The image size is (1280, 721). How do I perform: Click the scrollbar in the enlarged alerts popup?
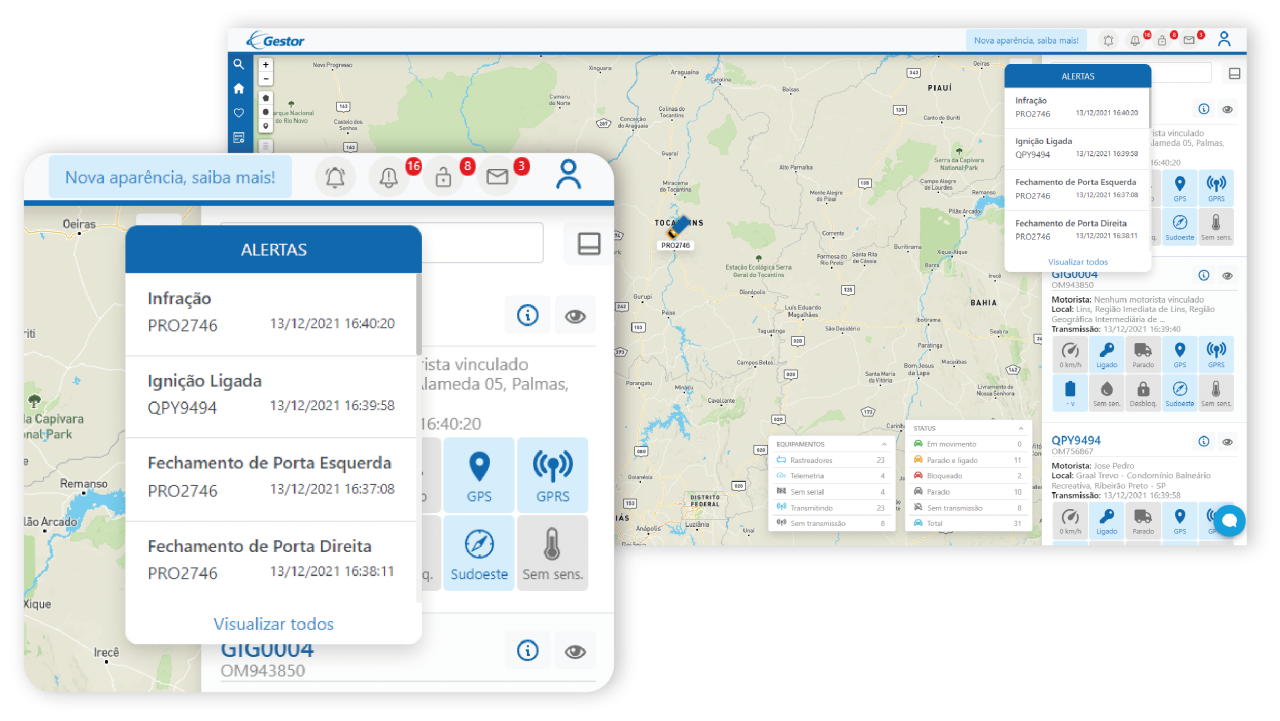click(418, 315)
